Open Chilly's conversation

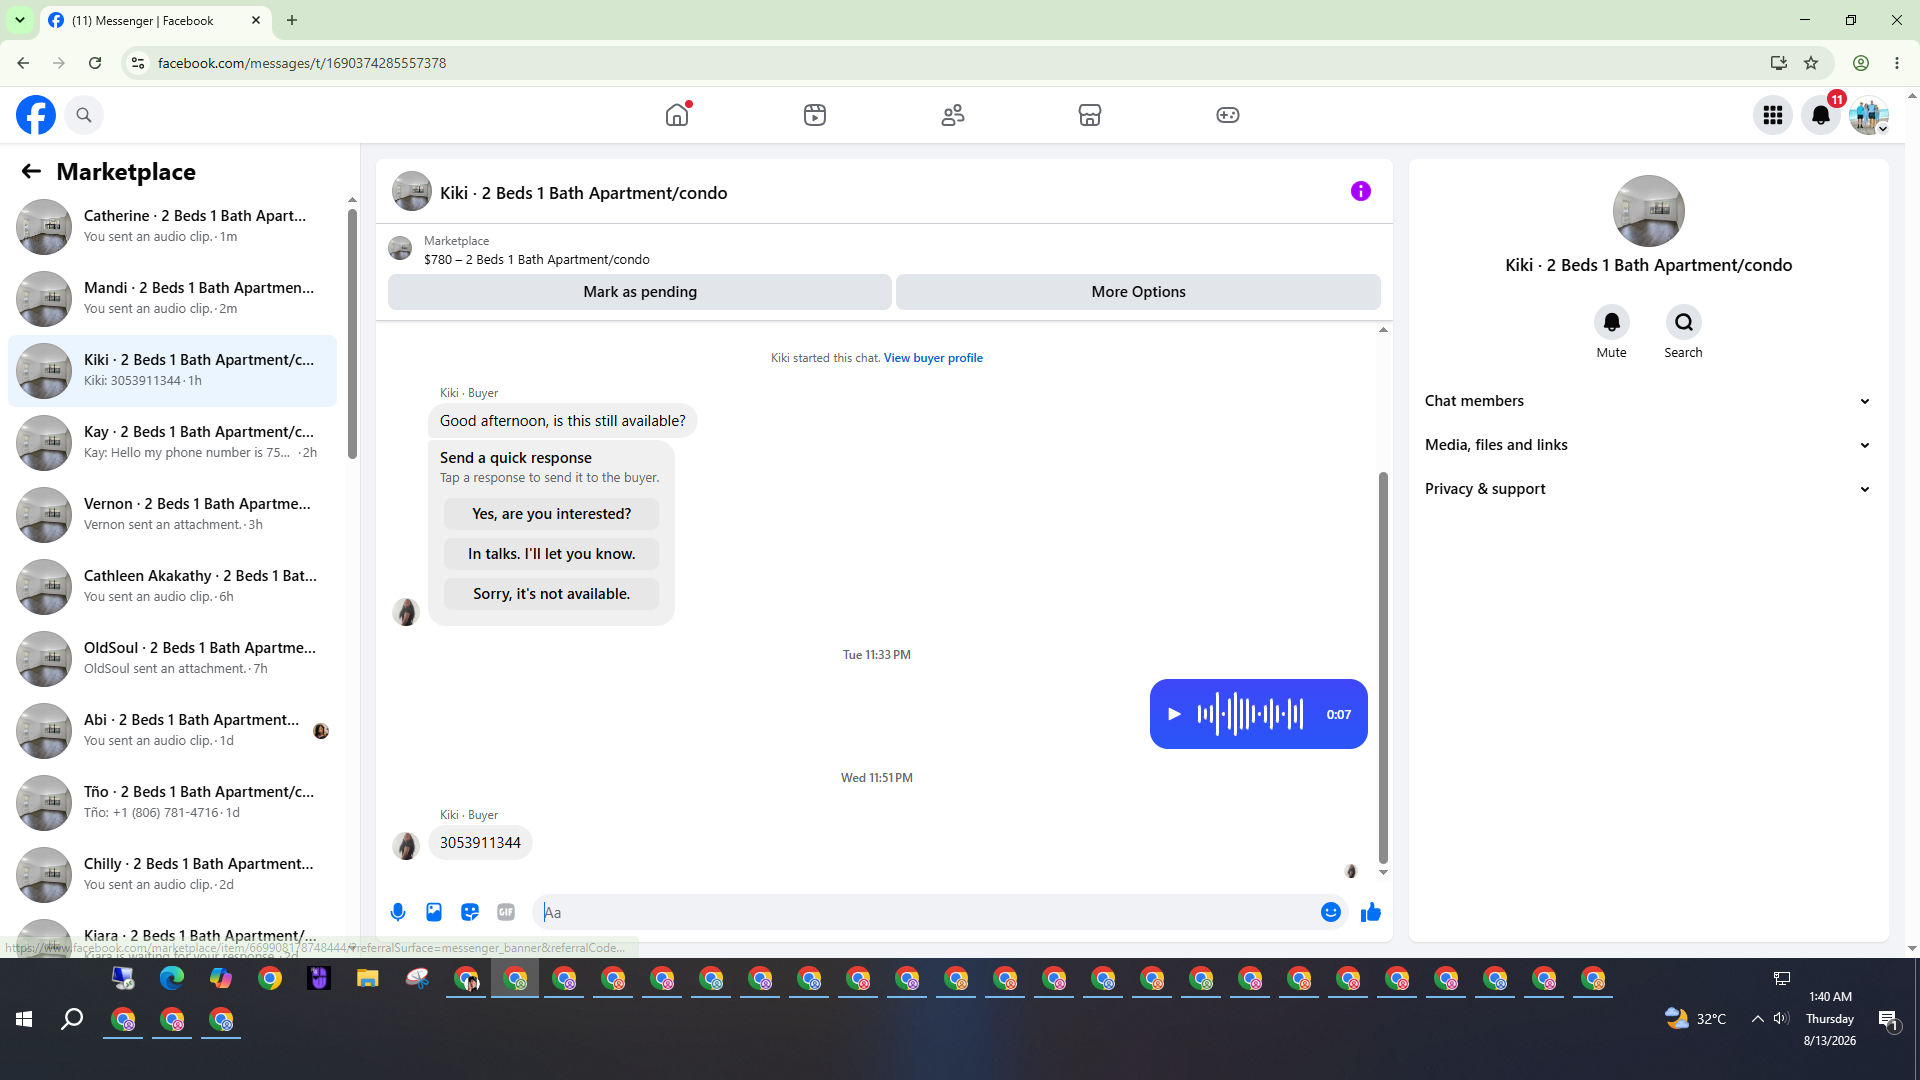[x=172, y=875]
